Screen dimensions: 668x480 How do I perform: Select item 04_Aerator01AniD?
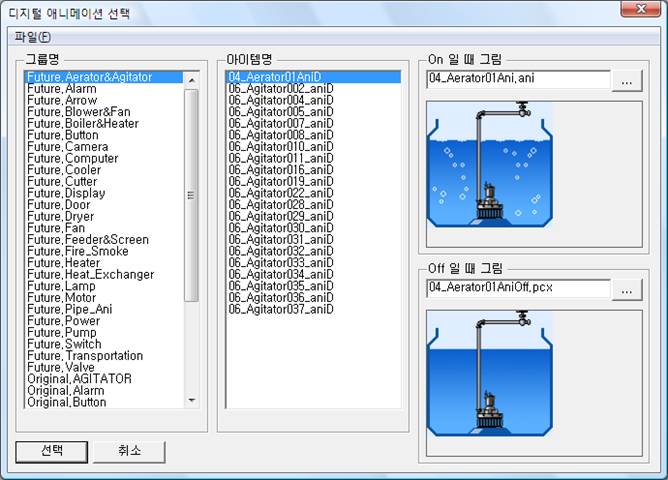click(313, 77)
